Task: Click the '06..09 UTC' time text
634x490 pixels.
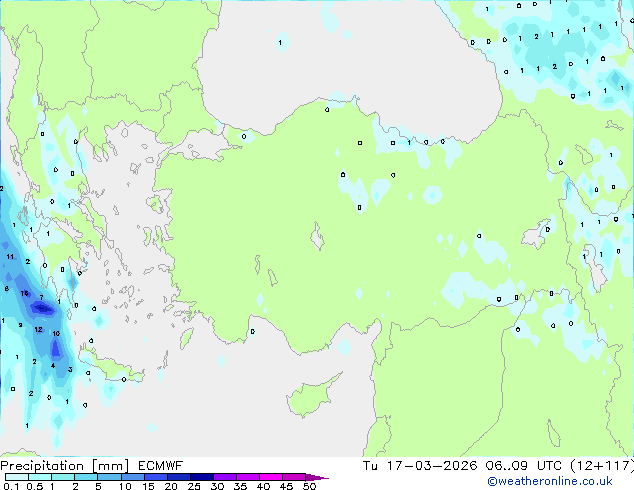Action: pyautogui.click(x=523, y=466)
